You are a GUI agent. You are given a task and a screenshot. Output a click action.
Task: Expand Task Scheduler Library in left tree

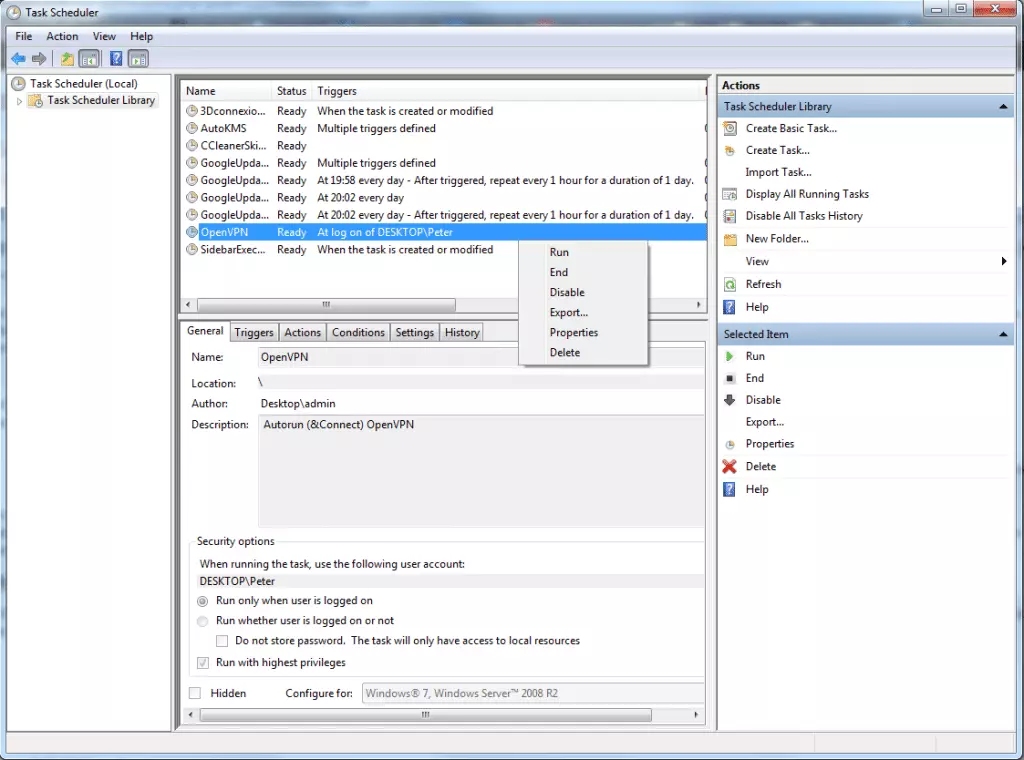point(18,100)
